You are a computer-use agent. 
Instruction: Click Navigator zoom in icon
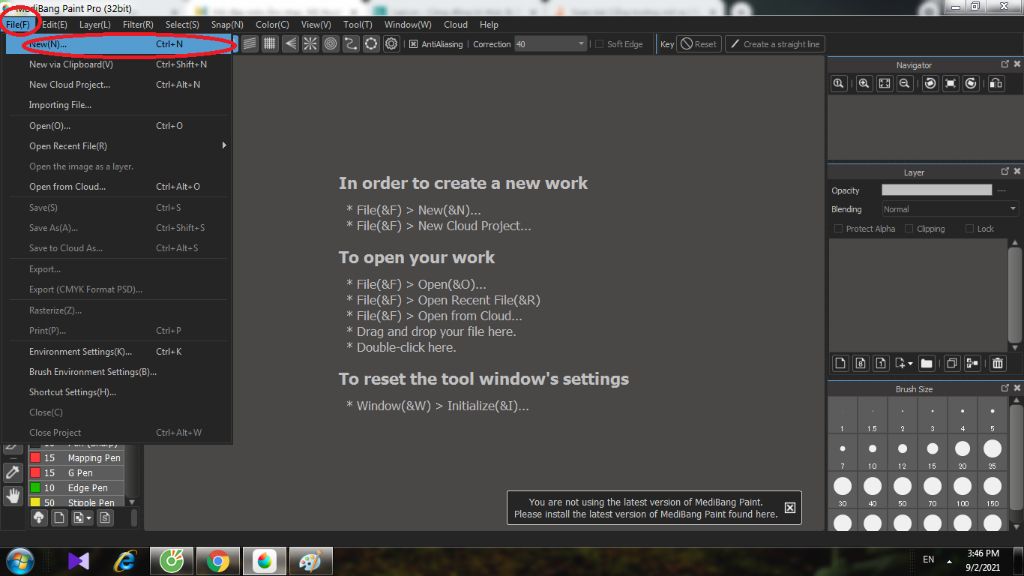(x=864, y=84)
